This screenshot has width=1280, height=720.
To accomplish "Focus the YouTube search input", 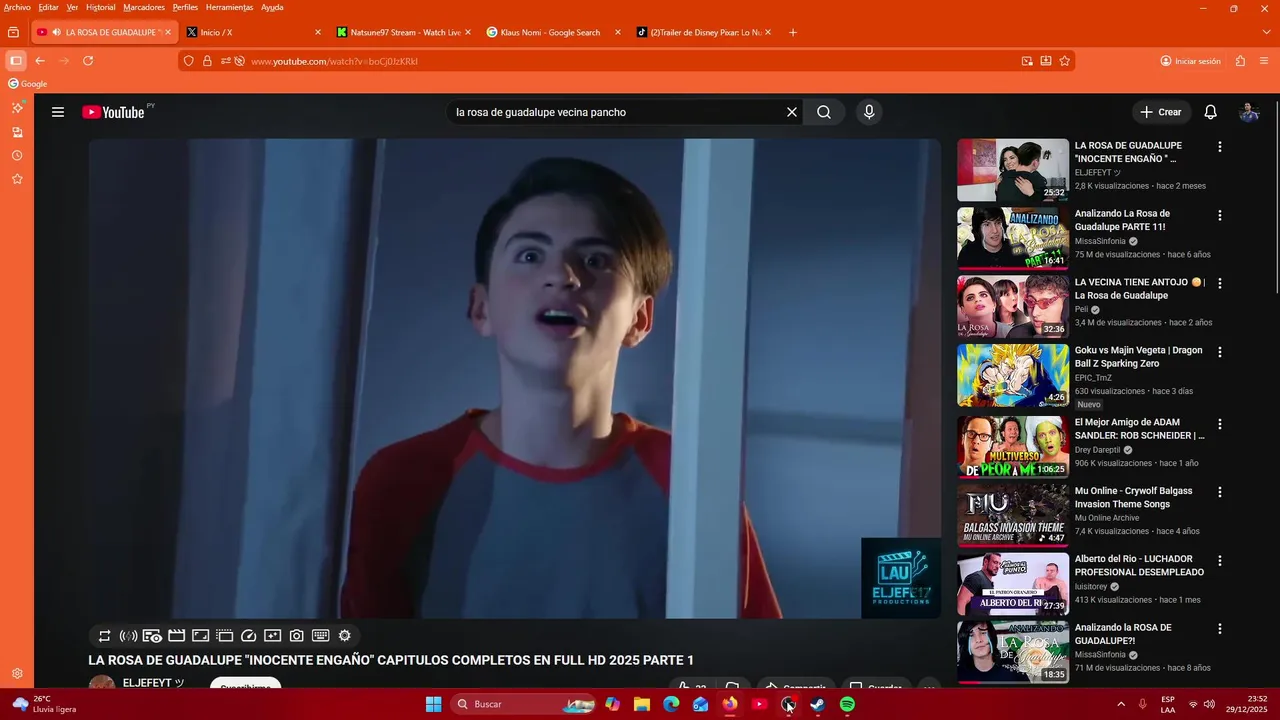I will [x=615, y=112].
